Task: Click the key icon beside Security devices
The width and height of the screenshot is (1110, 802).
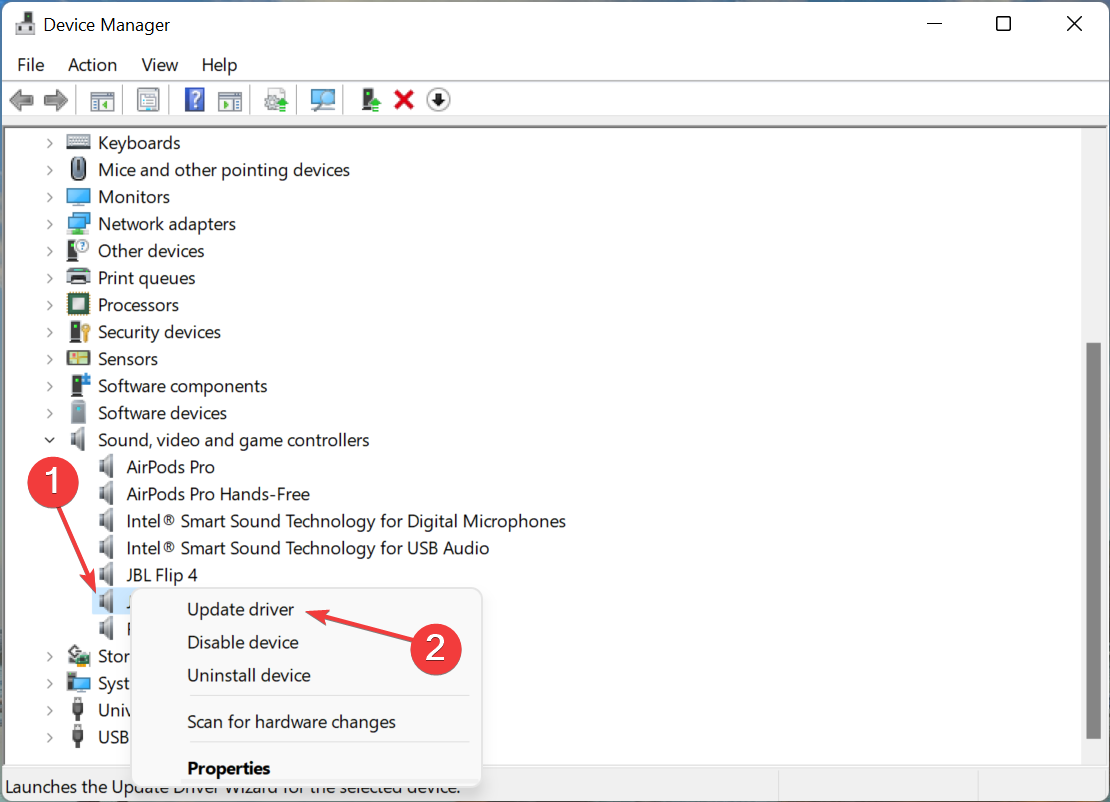Action: click(x=78, y=331)
